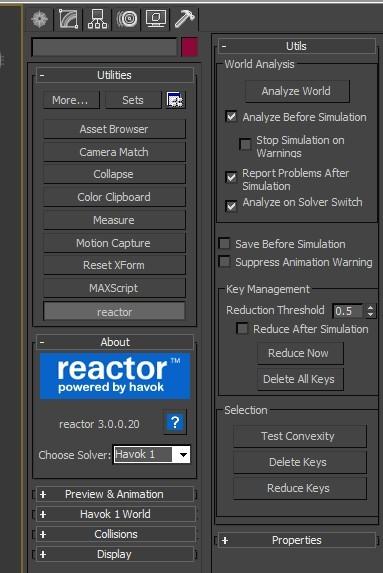Expand the Properties rollout
The height and width of the screenshot is (573, 383).
pyautogui.click(x=297, y=540)
